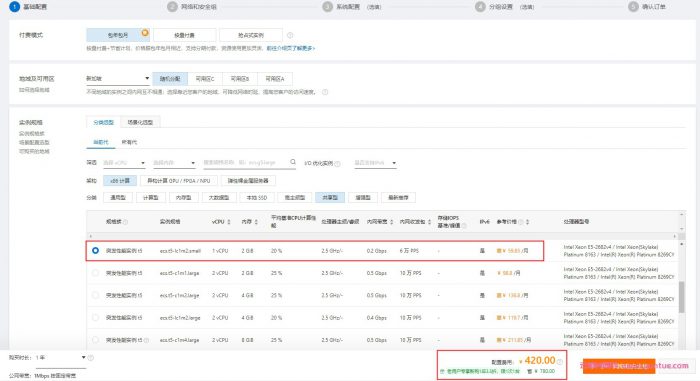
Task: Click 0.2 Gbps cell in first row
Action: click(376, 251)
